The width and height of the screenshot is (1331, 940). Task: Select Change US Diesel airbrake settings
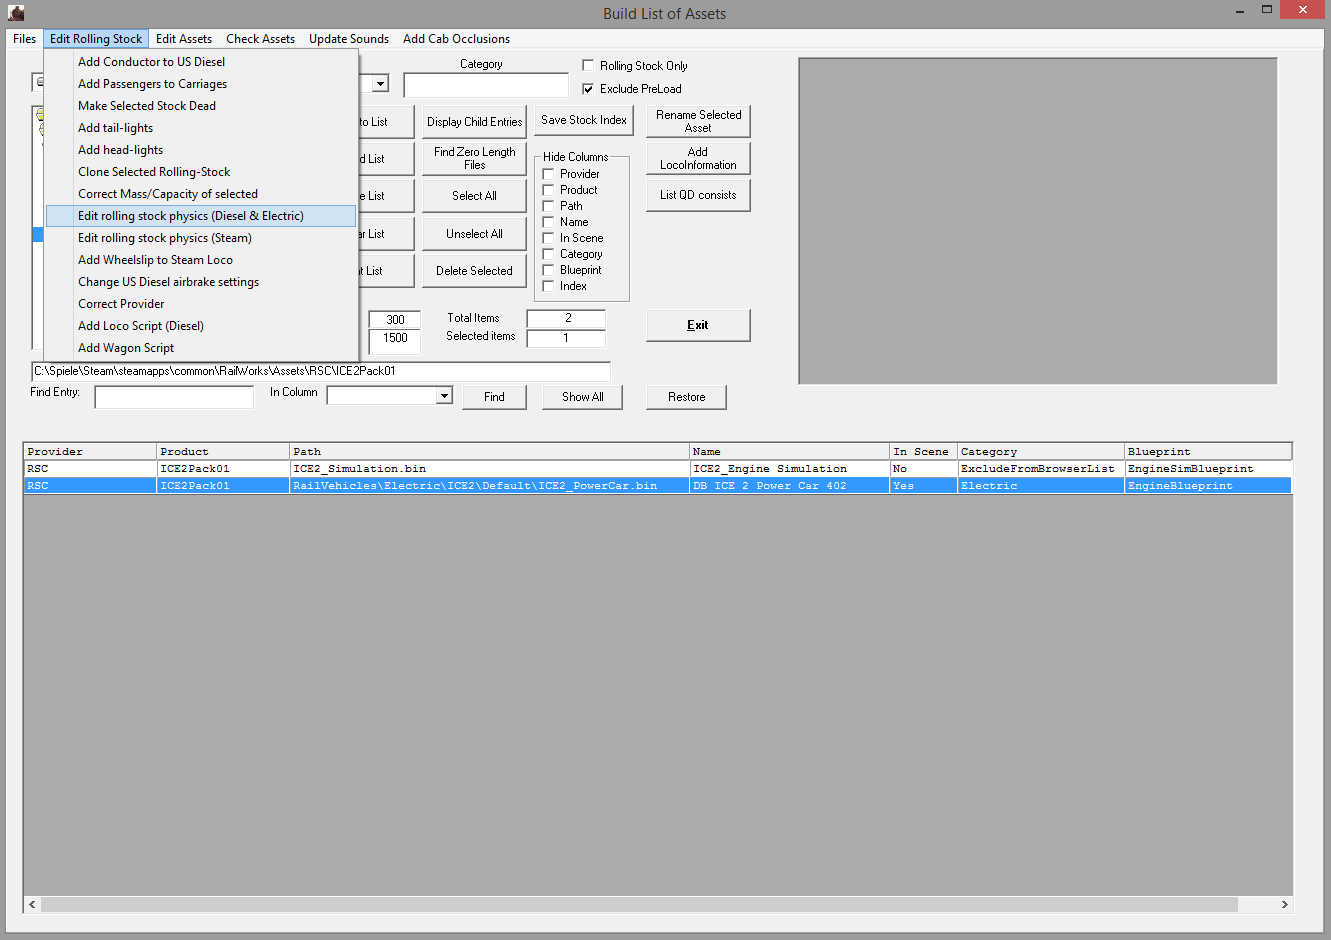201,282
